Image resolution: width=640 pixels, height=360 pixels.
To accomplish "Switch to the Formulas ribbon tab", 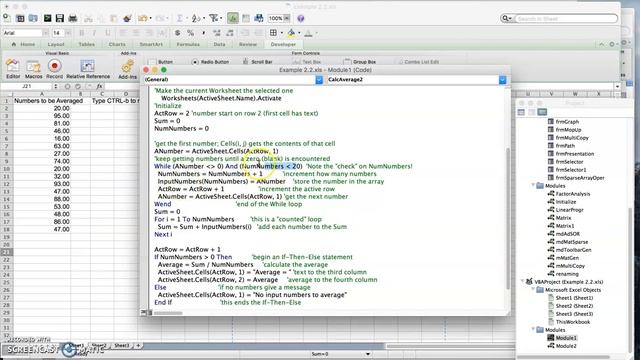I will click(188, 44).
